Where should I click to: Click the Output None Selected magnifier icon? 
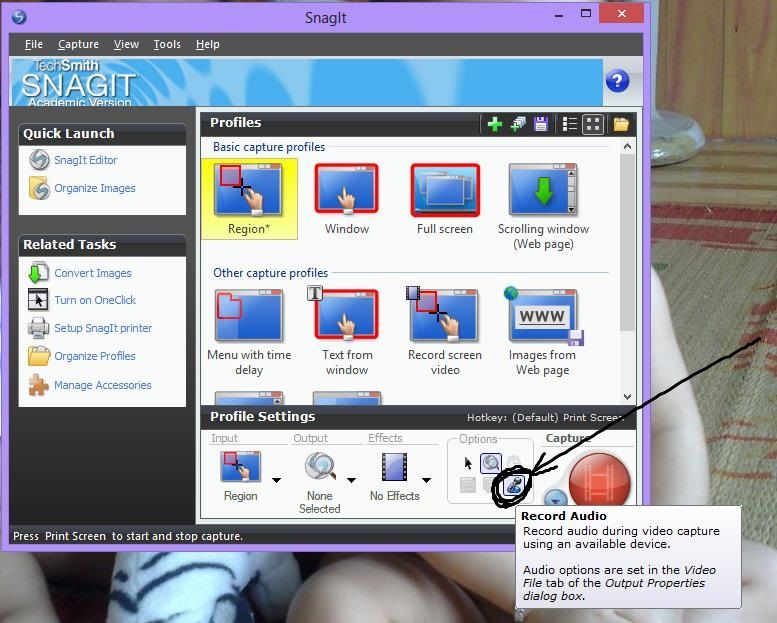pos(320,466)
